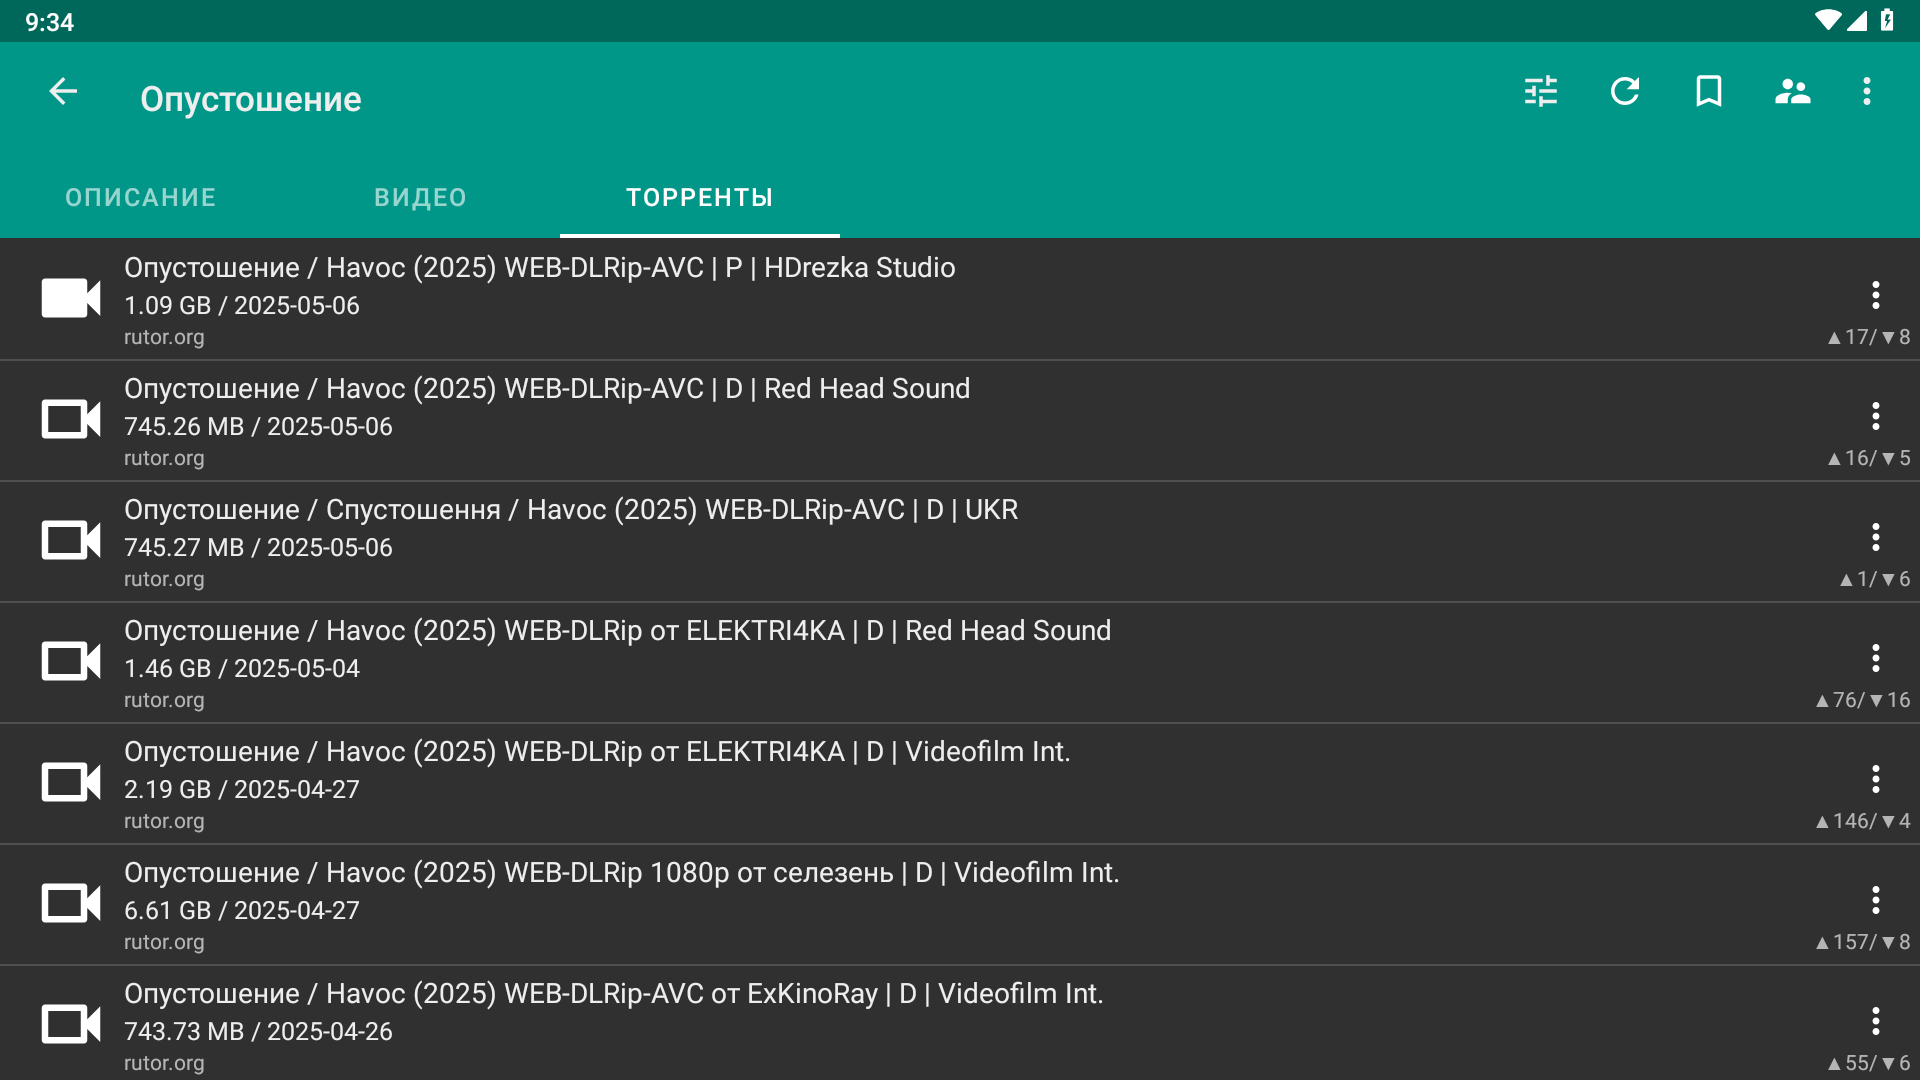This screenshot has height=1080, width=1920.
Task: Switch to the ОПИСАНИЕ tab
Action: click(141, 197)
